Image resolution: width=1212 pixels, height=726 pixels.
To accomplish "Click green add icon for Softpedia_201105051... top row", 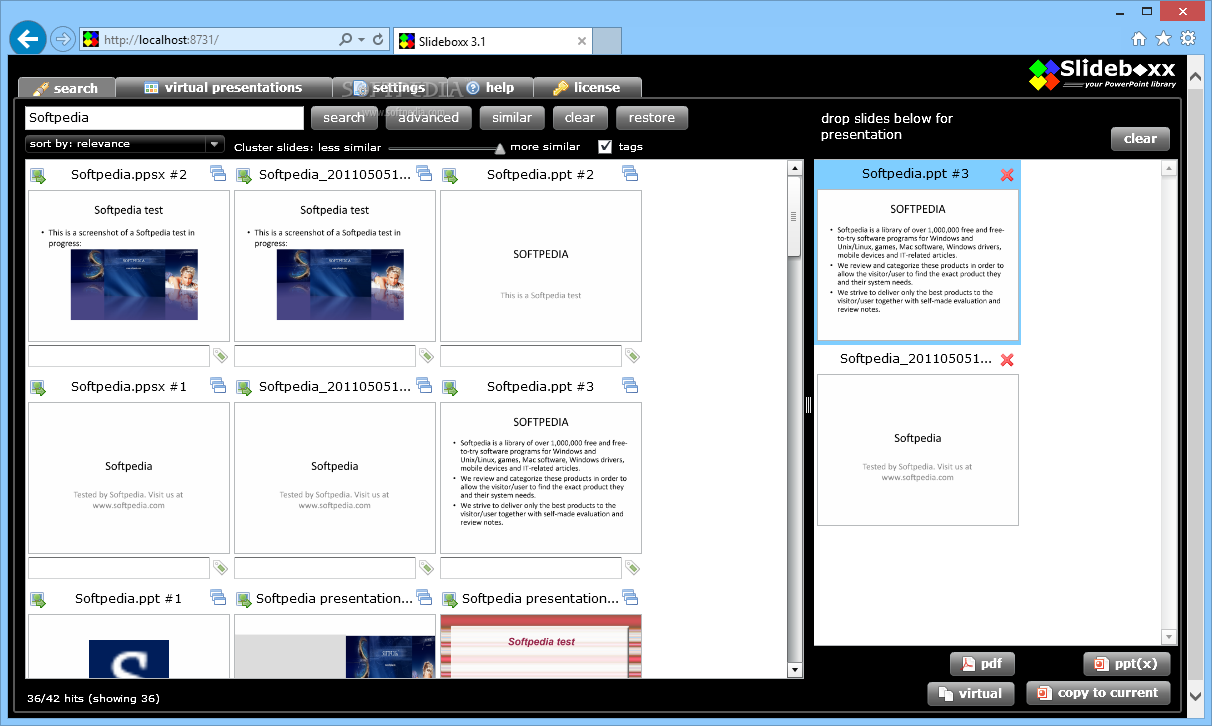I will point(244,176).
